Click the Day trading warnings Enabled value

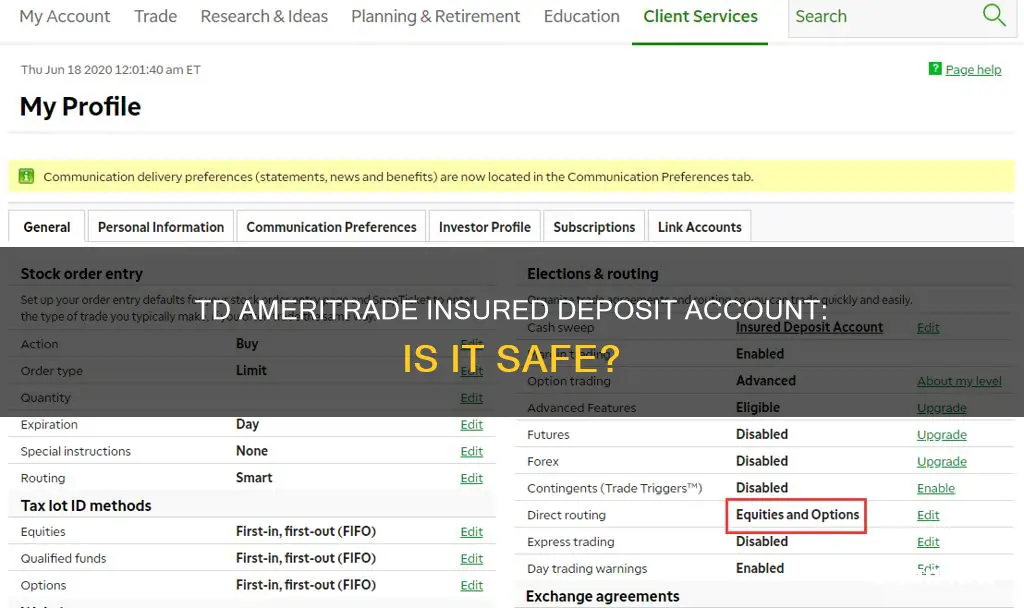760,568
